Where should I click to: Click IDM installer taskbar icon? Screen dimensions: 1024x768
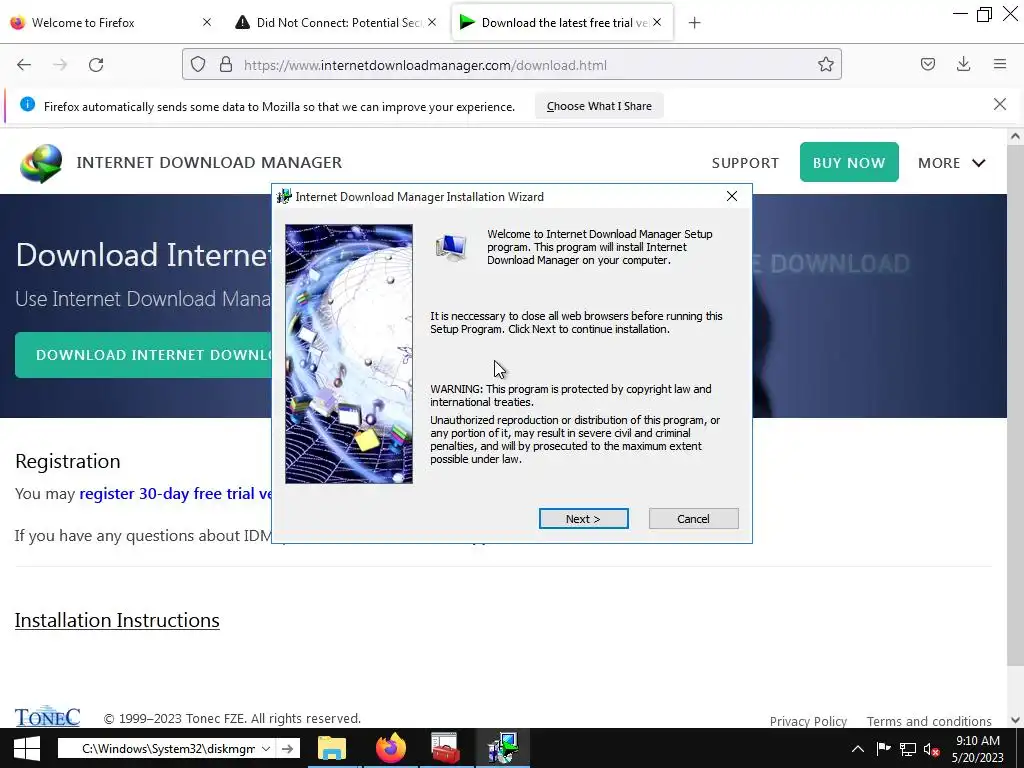coord(501,748)
